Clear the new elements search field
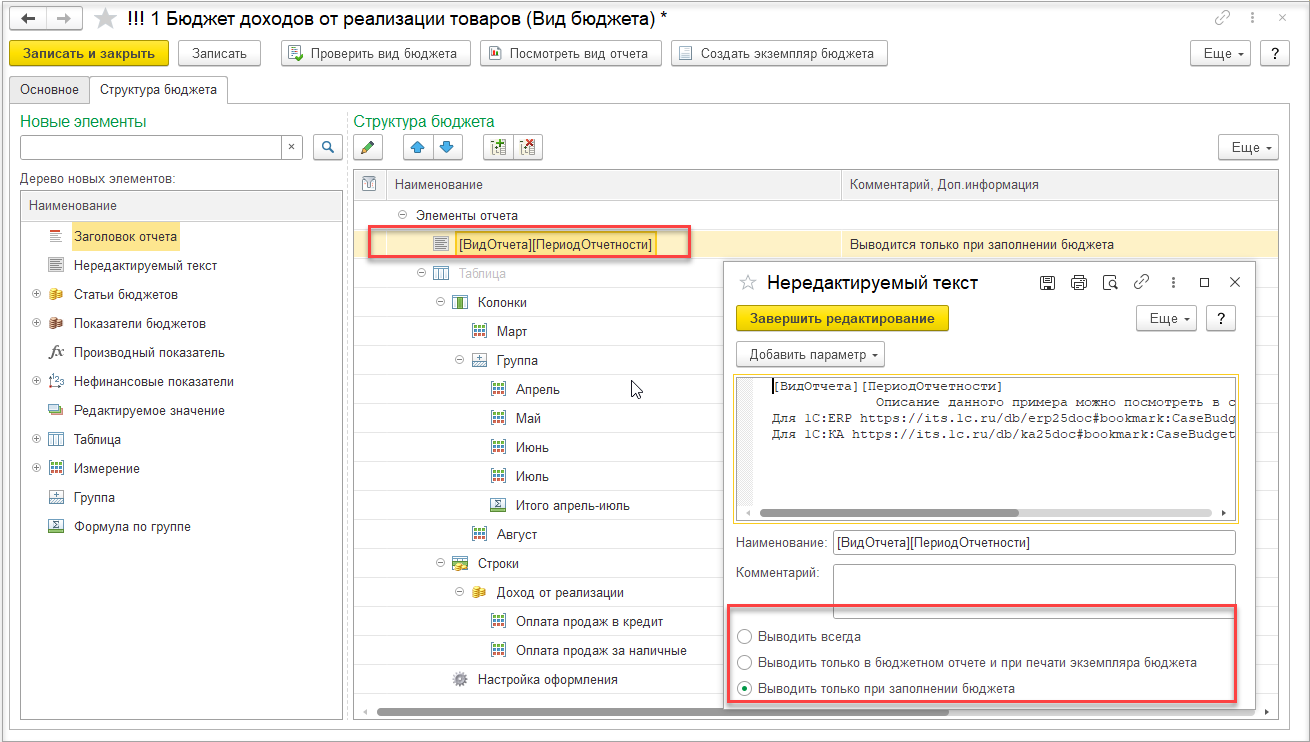 [292, 147]
